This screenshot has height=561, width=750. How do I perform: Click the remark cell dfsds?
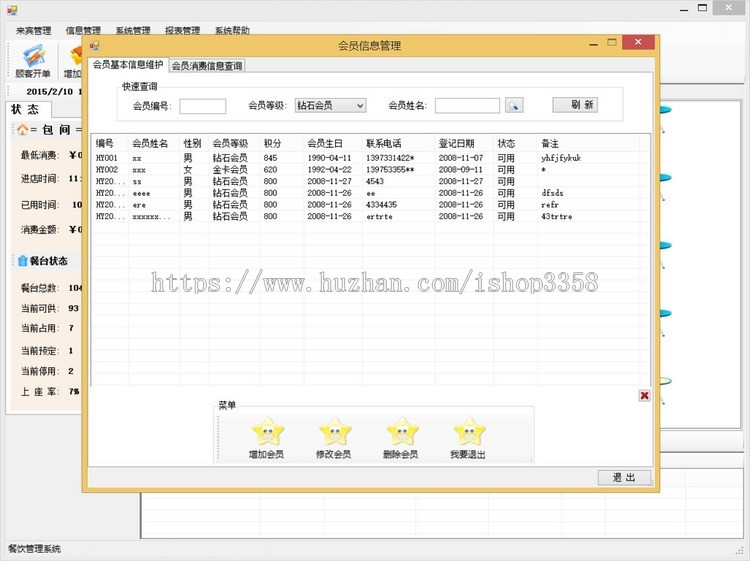click(x=552, y=193)
